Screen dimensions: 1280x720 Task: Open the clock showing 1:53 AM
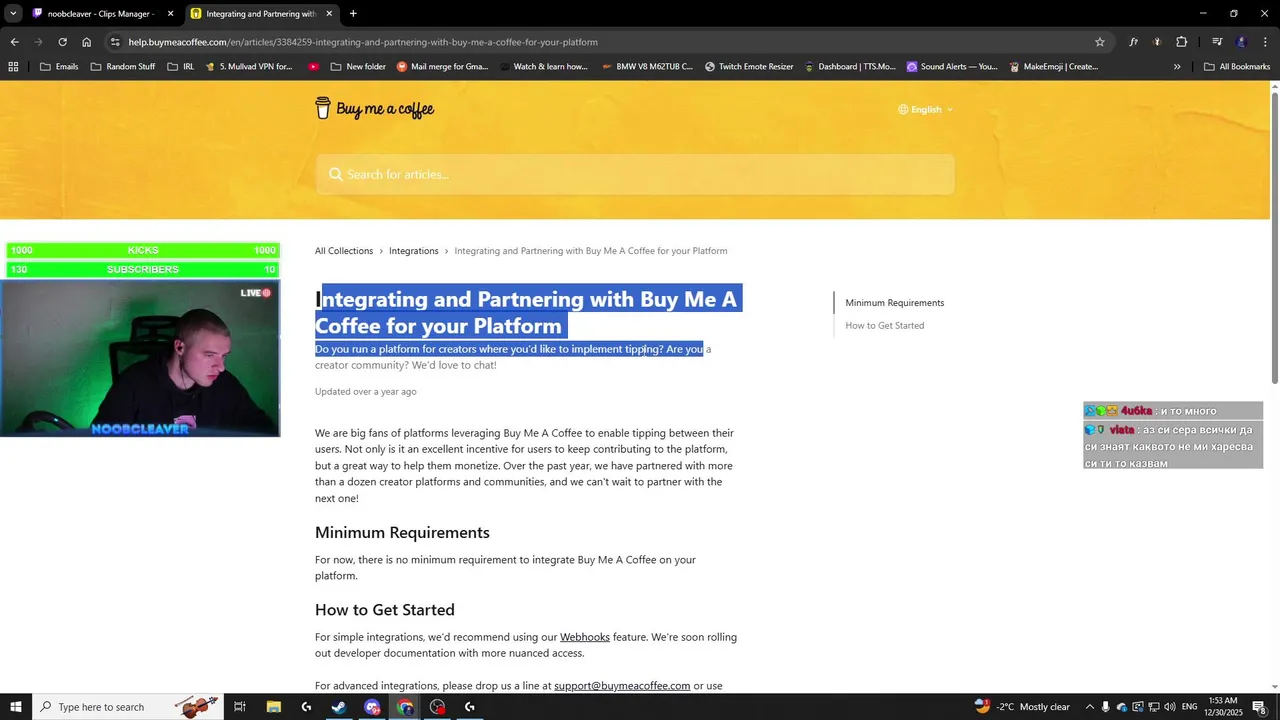(1223, 707)
